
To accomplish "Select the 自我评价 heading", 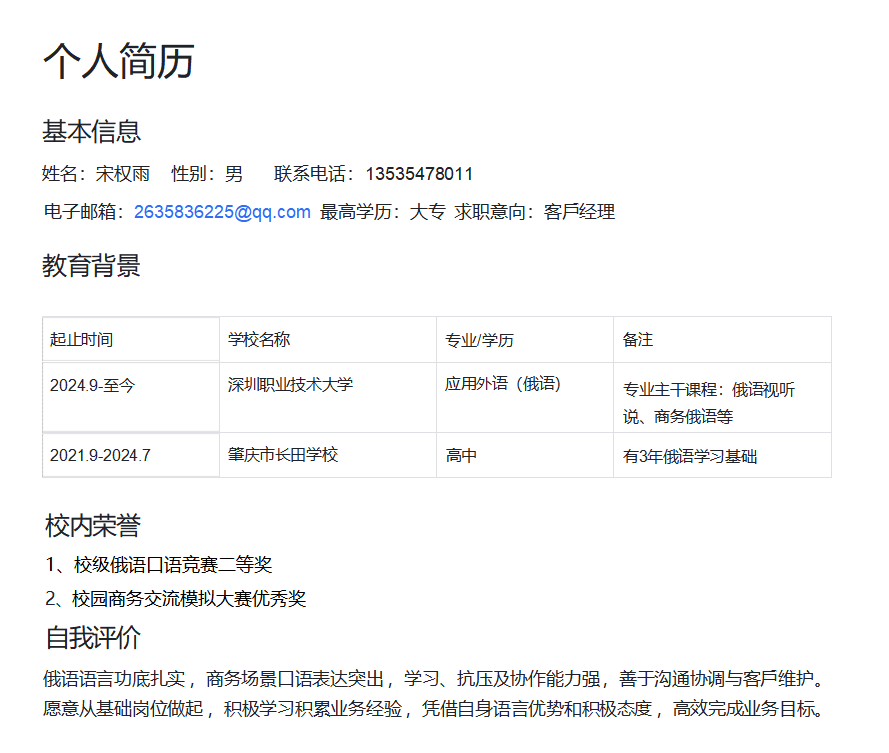I will click(93, 637).
